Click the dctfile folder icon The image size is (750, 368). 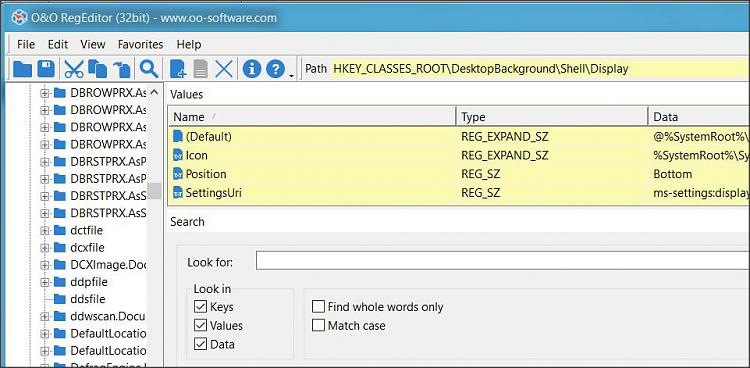[59, 230]
